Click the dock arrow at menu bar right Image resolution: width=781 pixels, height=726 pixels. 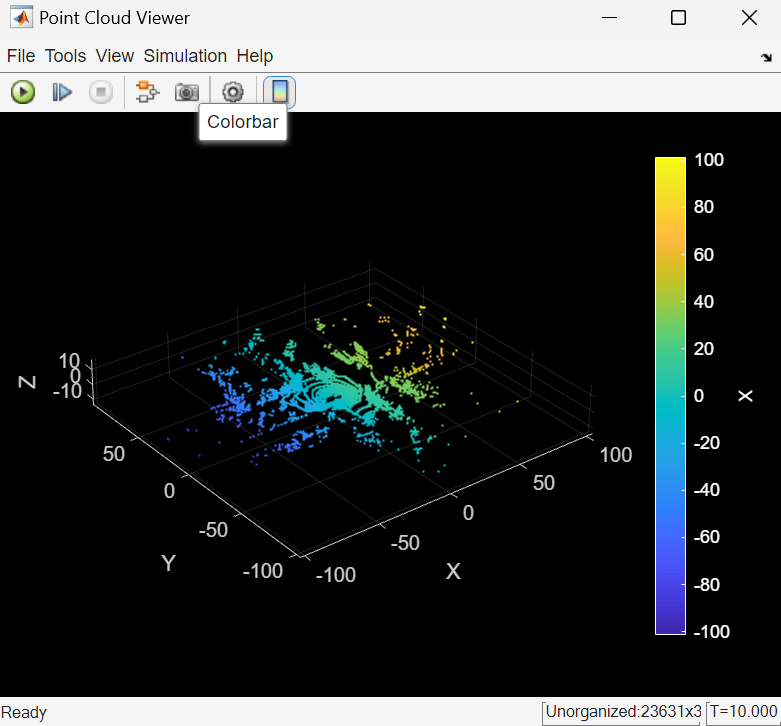[766, 57]
